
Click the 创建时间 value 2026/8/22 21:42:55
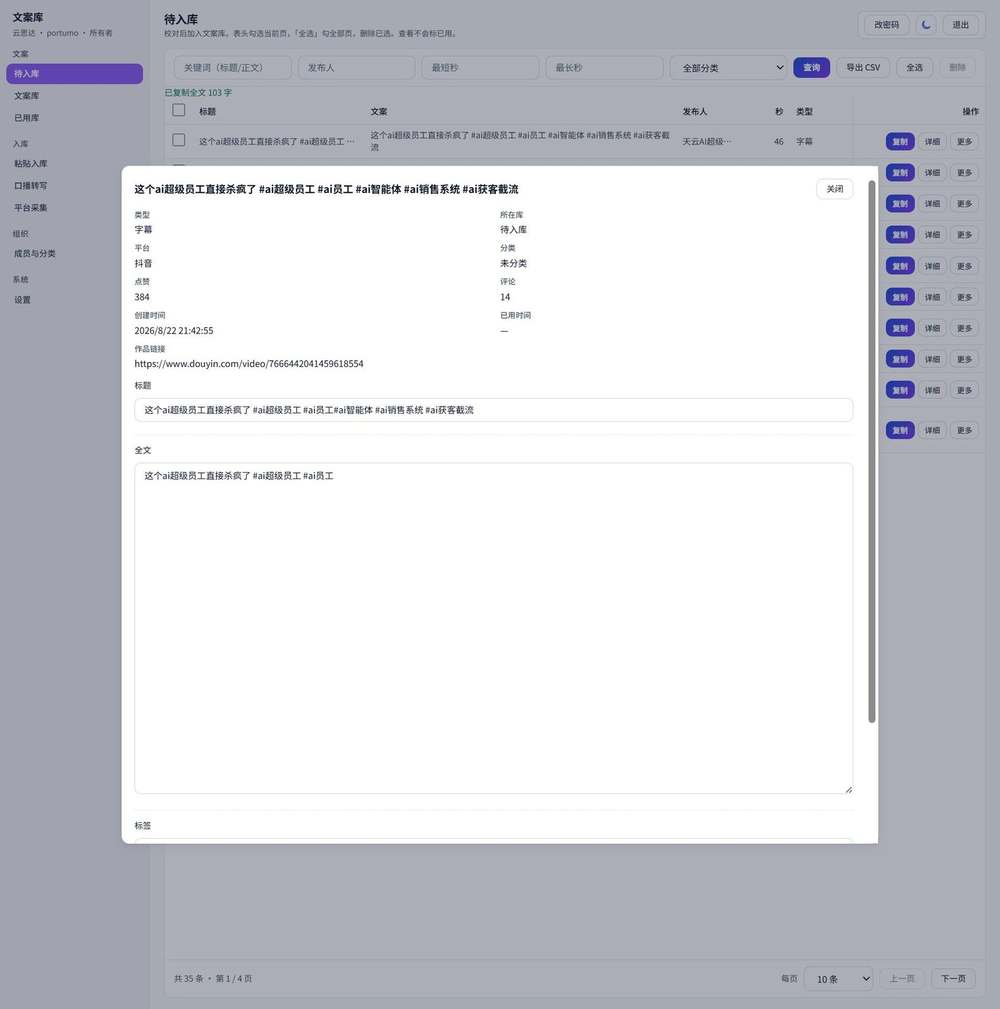point(174,331)
